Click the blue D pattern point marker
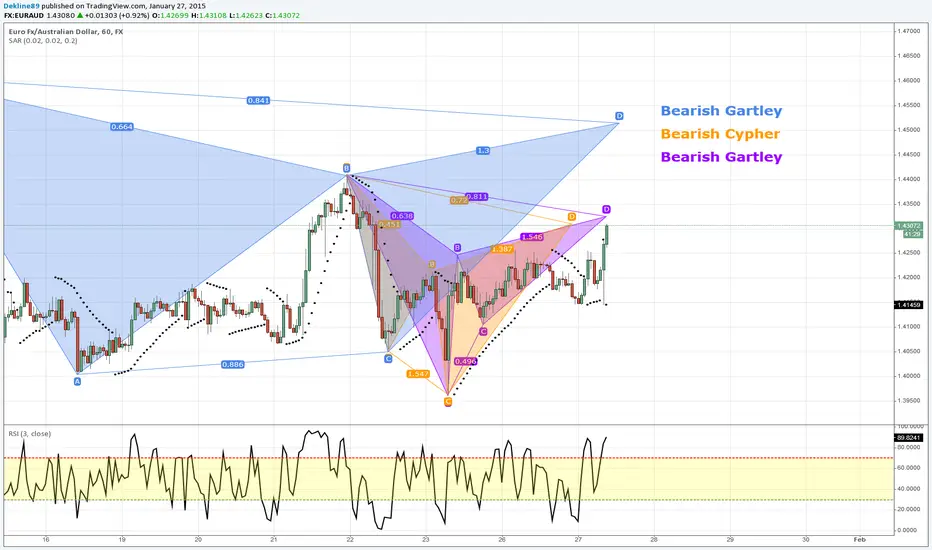Viewport: 932px width, 550px height. click(x=619, y=116)
